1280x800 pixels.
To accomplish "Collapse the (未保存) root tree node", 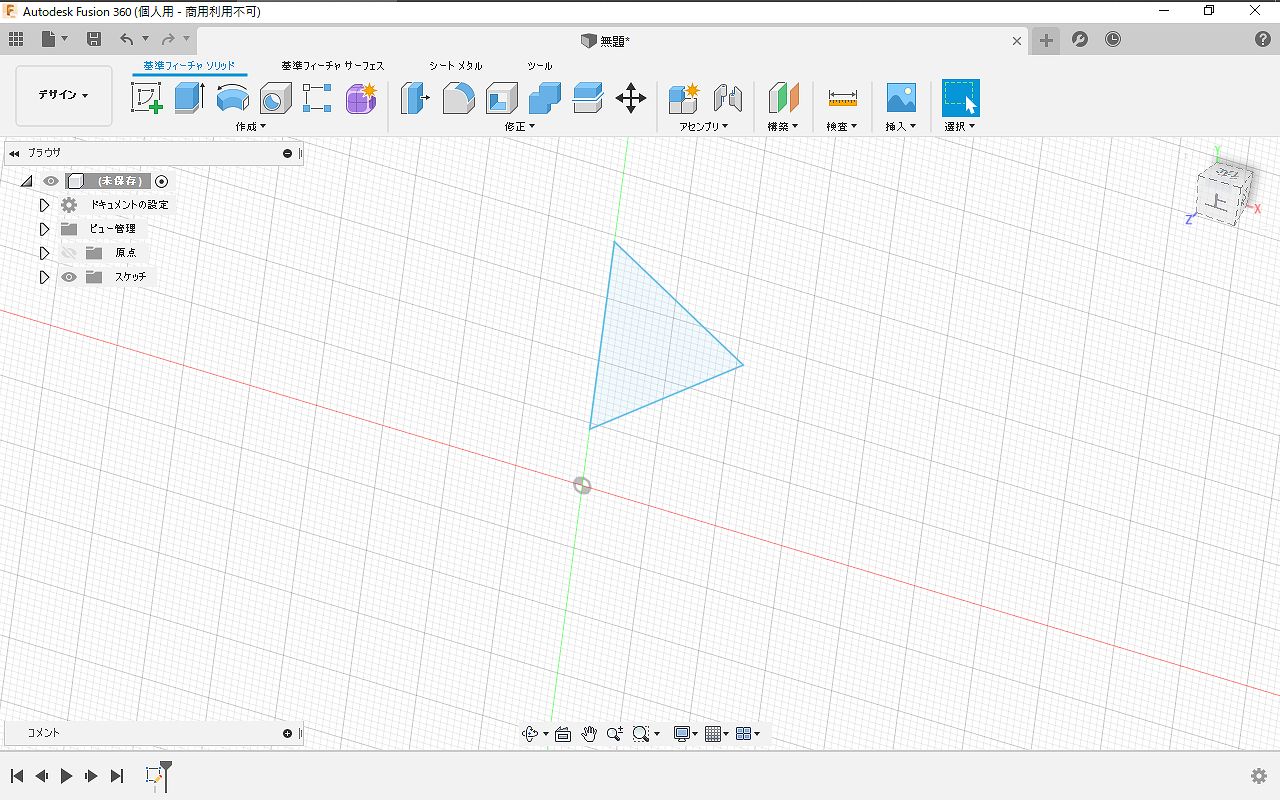I will coord(26,181).
